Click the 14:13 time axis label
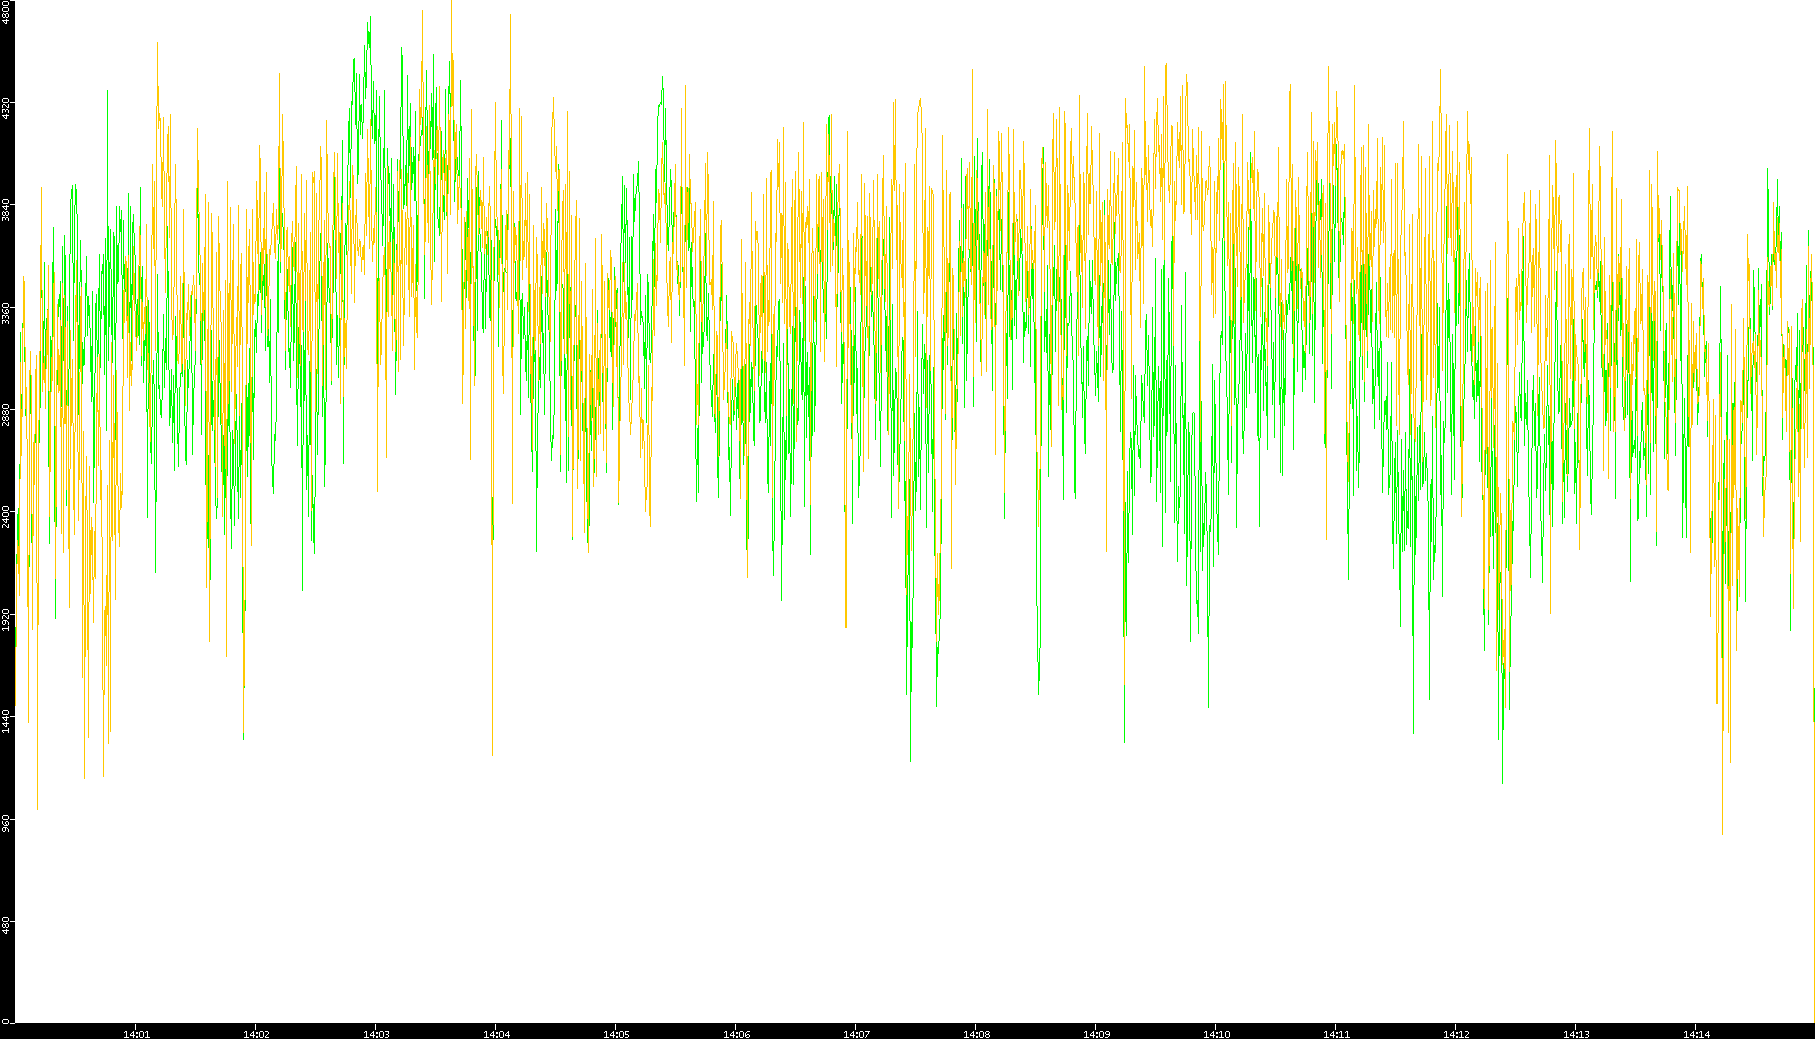 [1576, 1034]
